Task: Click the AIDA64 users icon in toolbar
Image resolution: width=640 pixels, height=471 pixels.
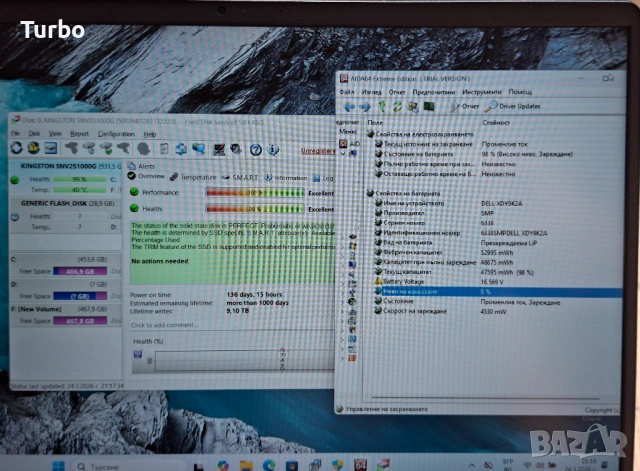Action: point(413,107)
